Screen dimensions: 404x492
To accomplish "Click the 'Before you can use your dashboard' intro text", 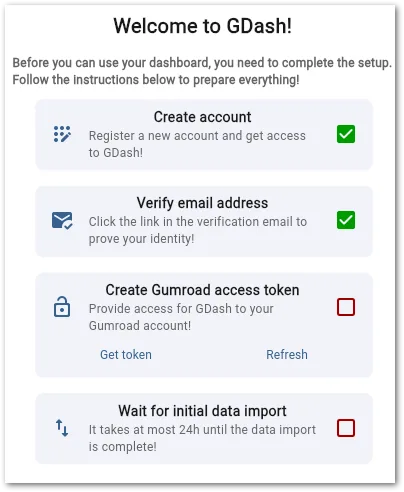I will (x=202, y=71).
